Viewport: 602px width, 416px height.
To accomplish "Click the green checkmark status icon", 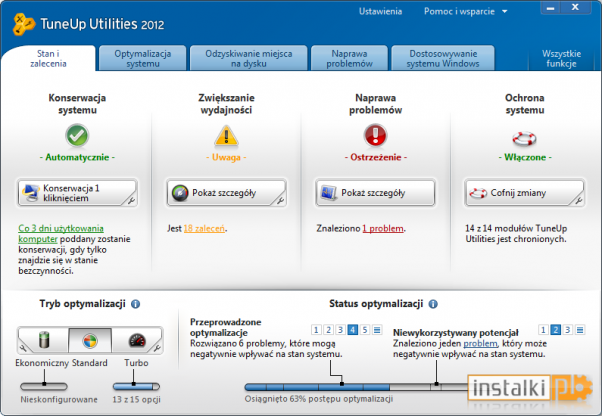I will click(x=77, y=135).
